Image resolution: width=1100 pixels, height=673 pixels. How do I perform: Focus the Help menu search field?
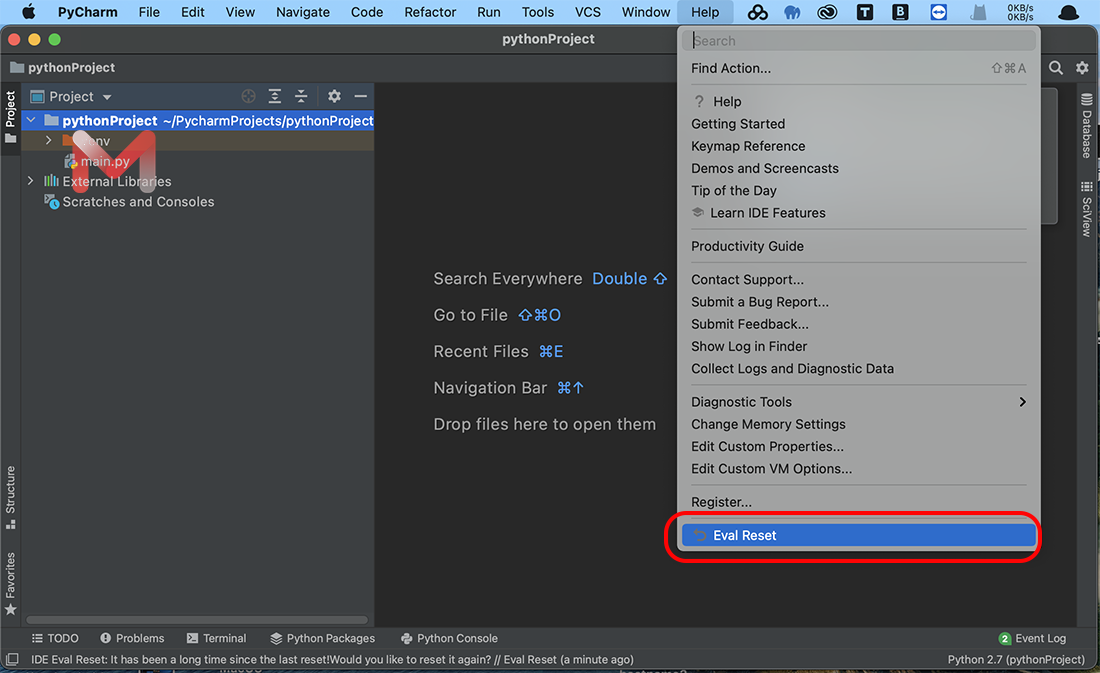[x=861, y=41]
